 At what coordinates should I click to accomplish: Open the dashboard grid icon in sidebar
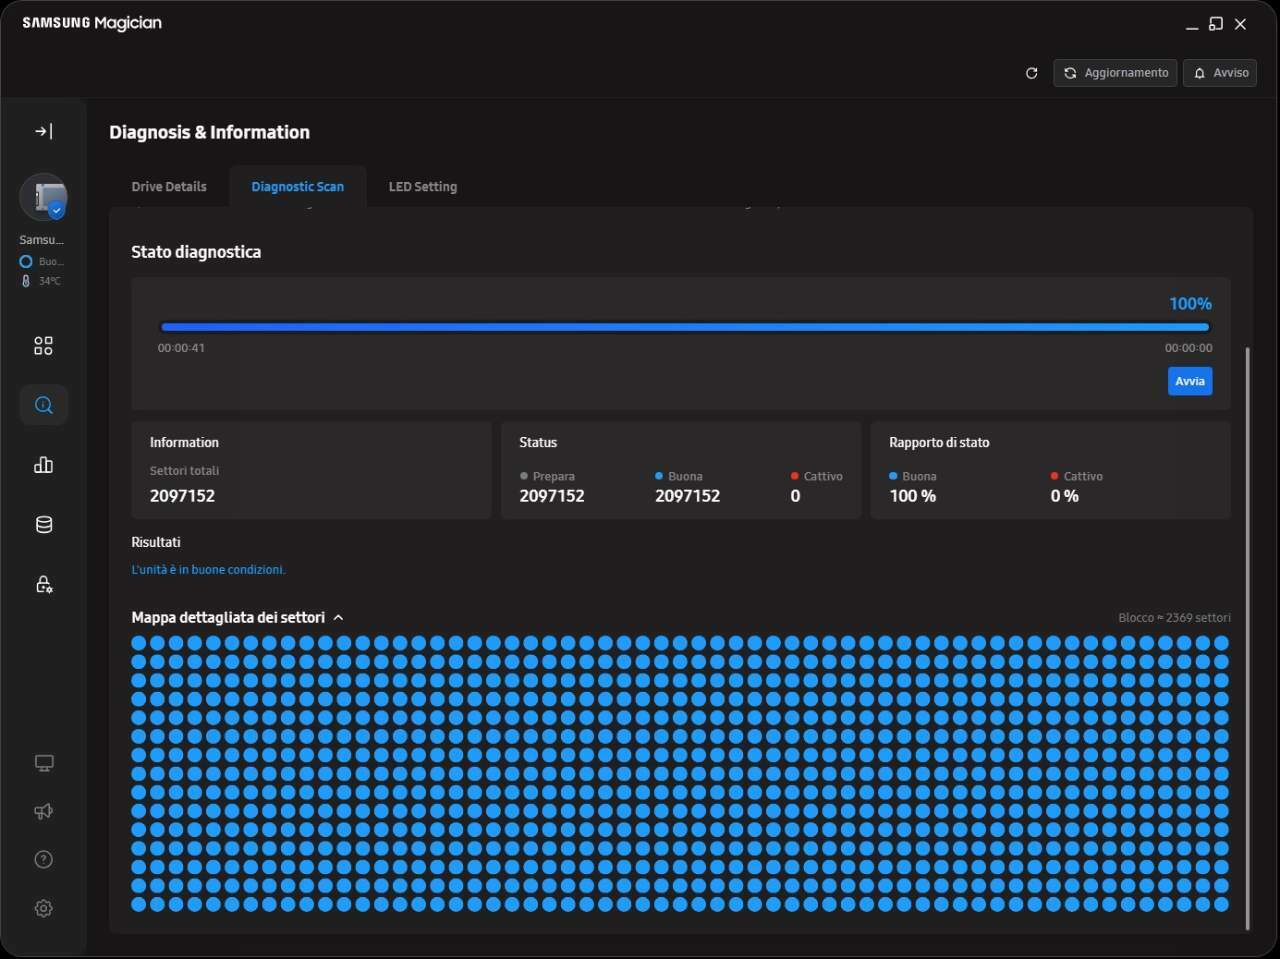click(x=43, y=346)
